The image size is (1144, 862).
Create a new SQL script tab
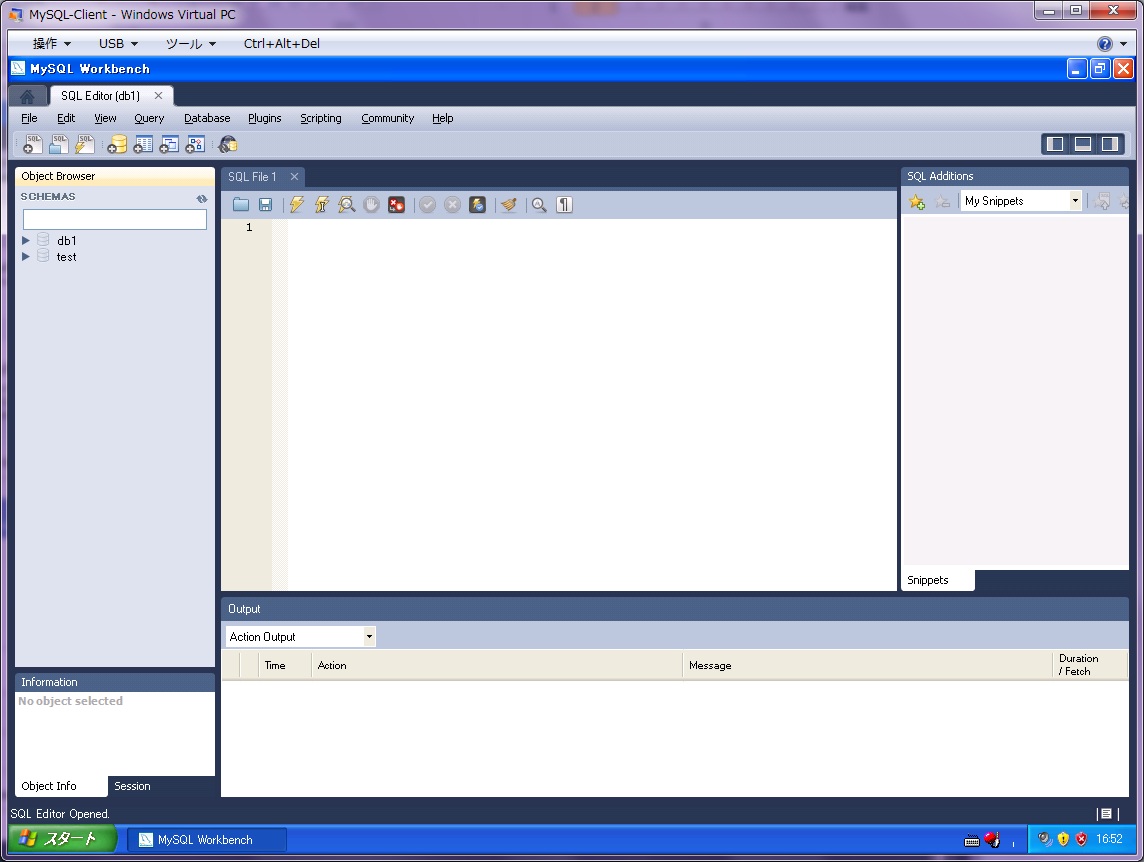pos(33,144)
